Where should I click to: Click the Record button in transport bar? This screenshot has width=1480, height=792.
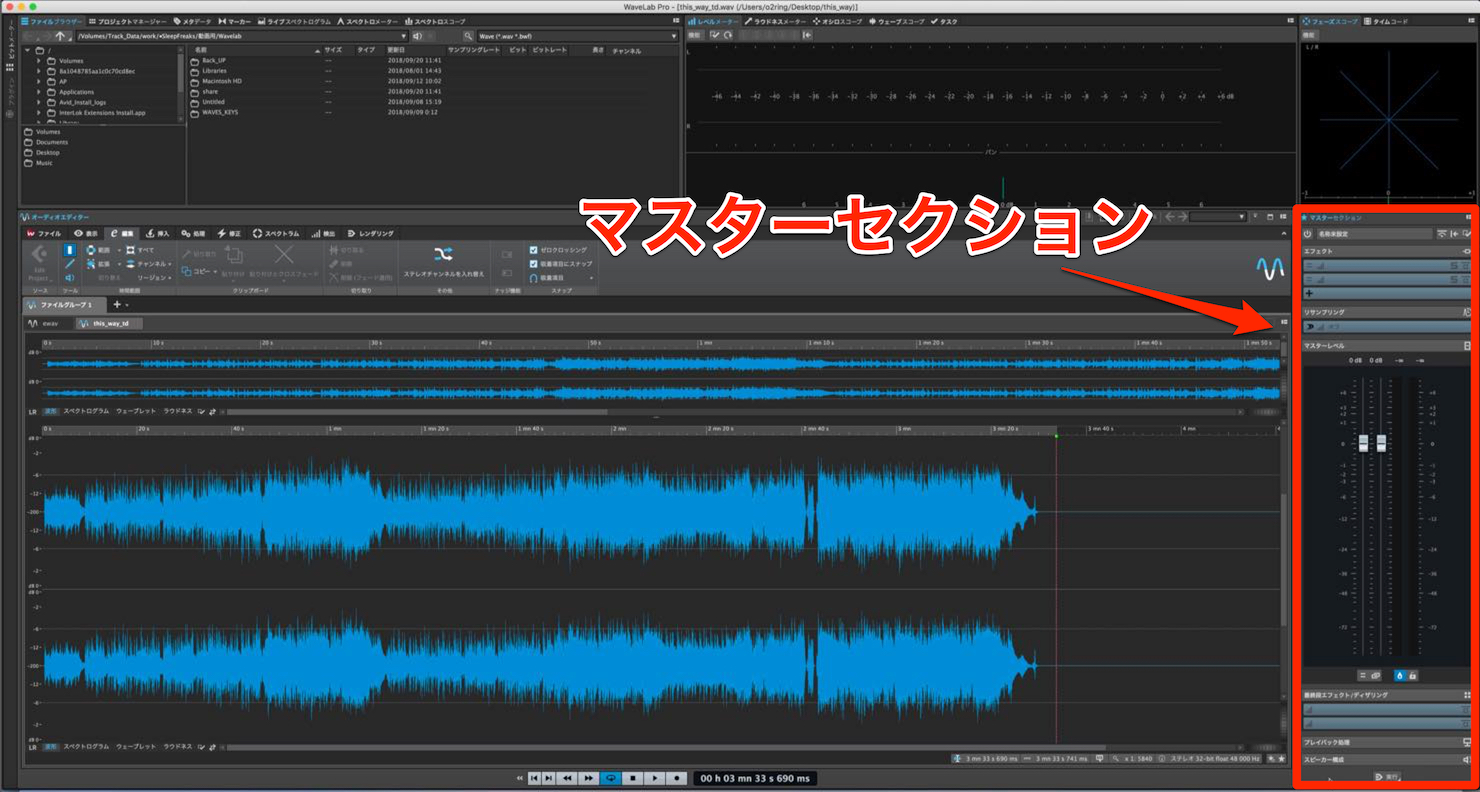pos(677,778)
